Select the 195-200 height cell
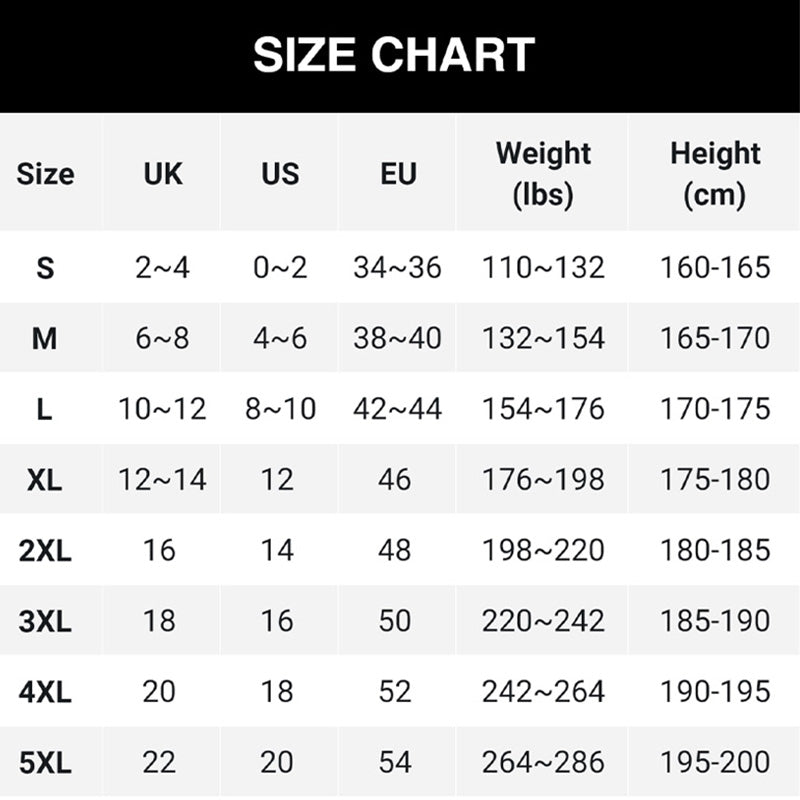The height and width of the screenshot is (800, 800). [x=715, y=763]
